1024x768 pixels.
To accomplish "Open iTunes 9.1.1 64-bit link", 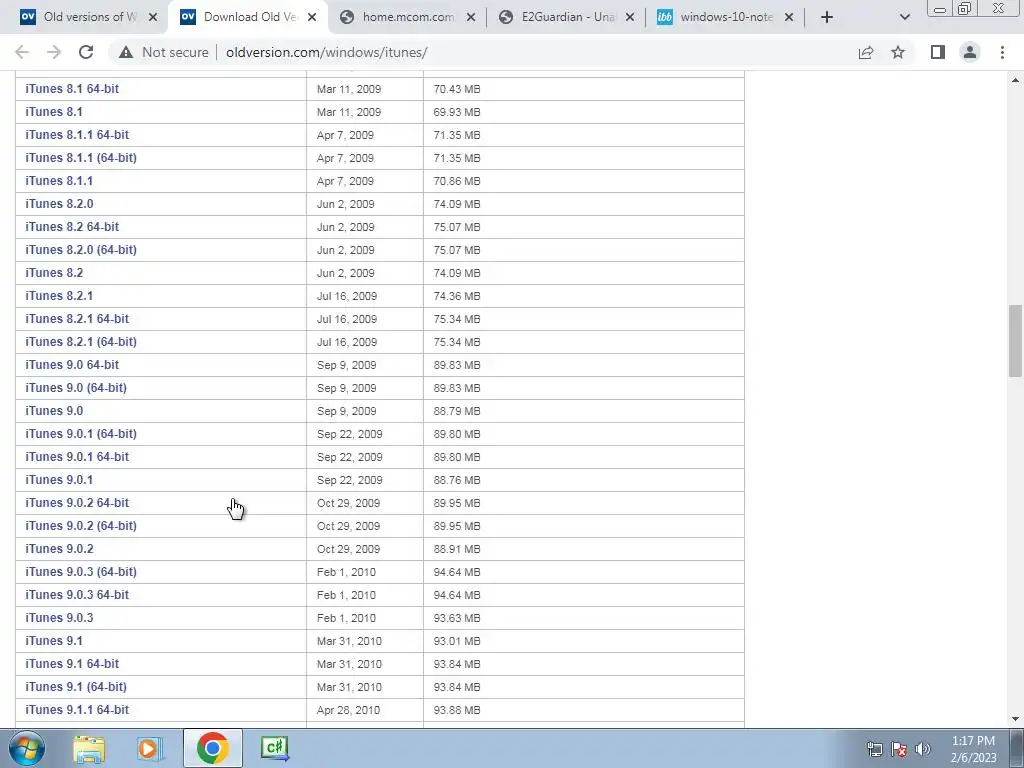I will click(x=77, y=710).
